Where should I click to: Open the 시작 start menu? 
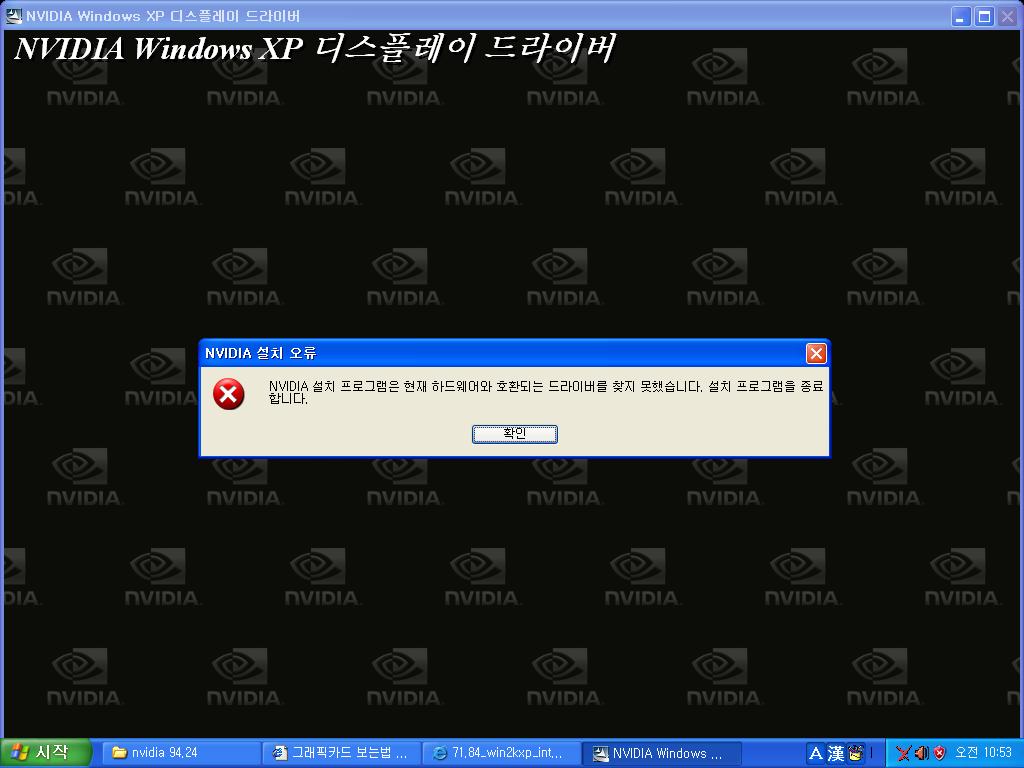[44, 752]
